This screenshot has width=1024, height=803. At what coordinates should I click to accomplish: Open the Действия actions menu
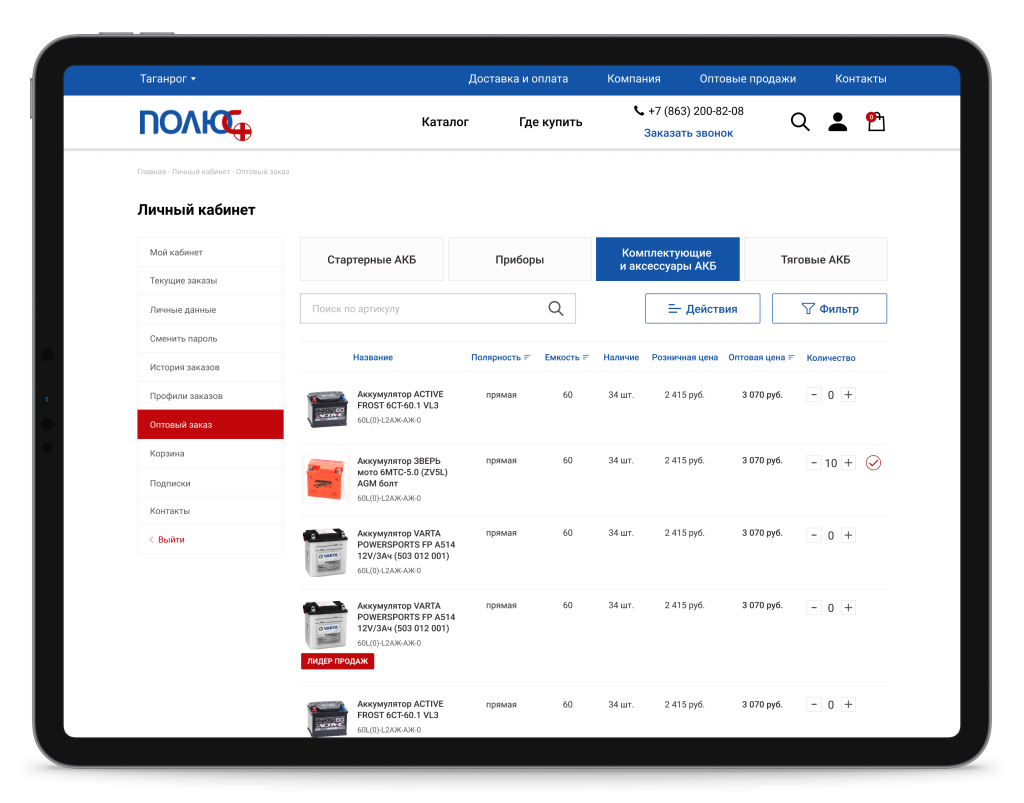click(x=703, y=308)
